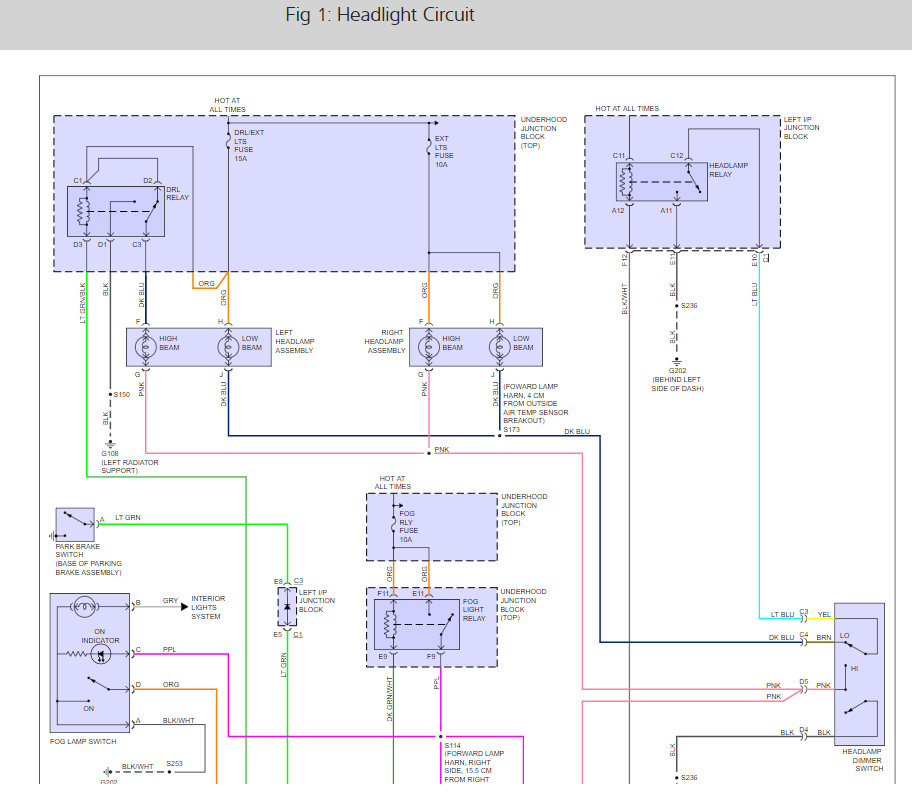Click the 'S150' splice label
The width and height of the screenshot is (912, 803).
pyautogui.click(x=122, y=394)
